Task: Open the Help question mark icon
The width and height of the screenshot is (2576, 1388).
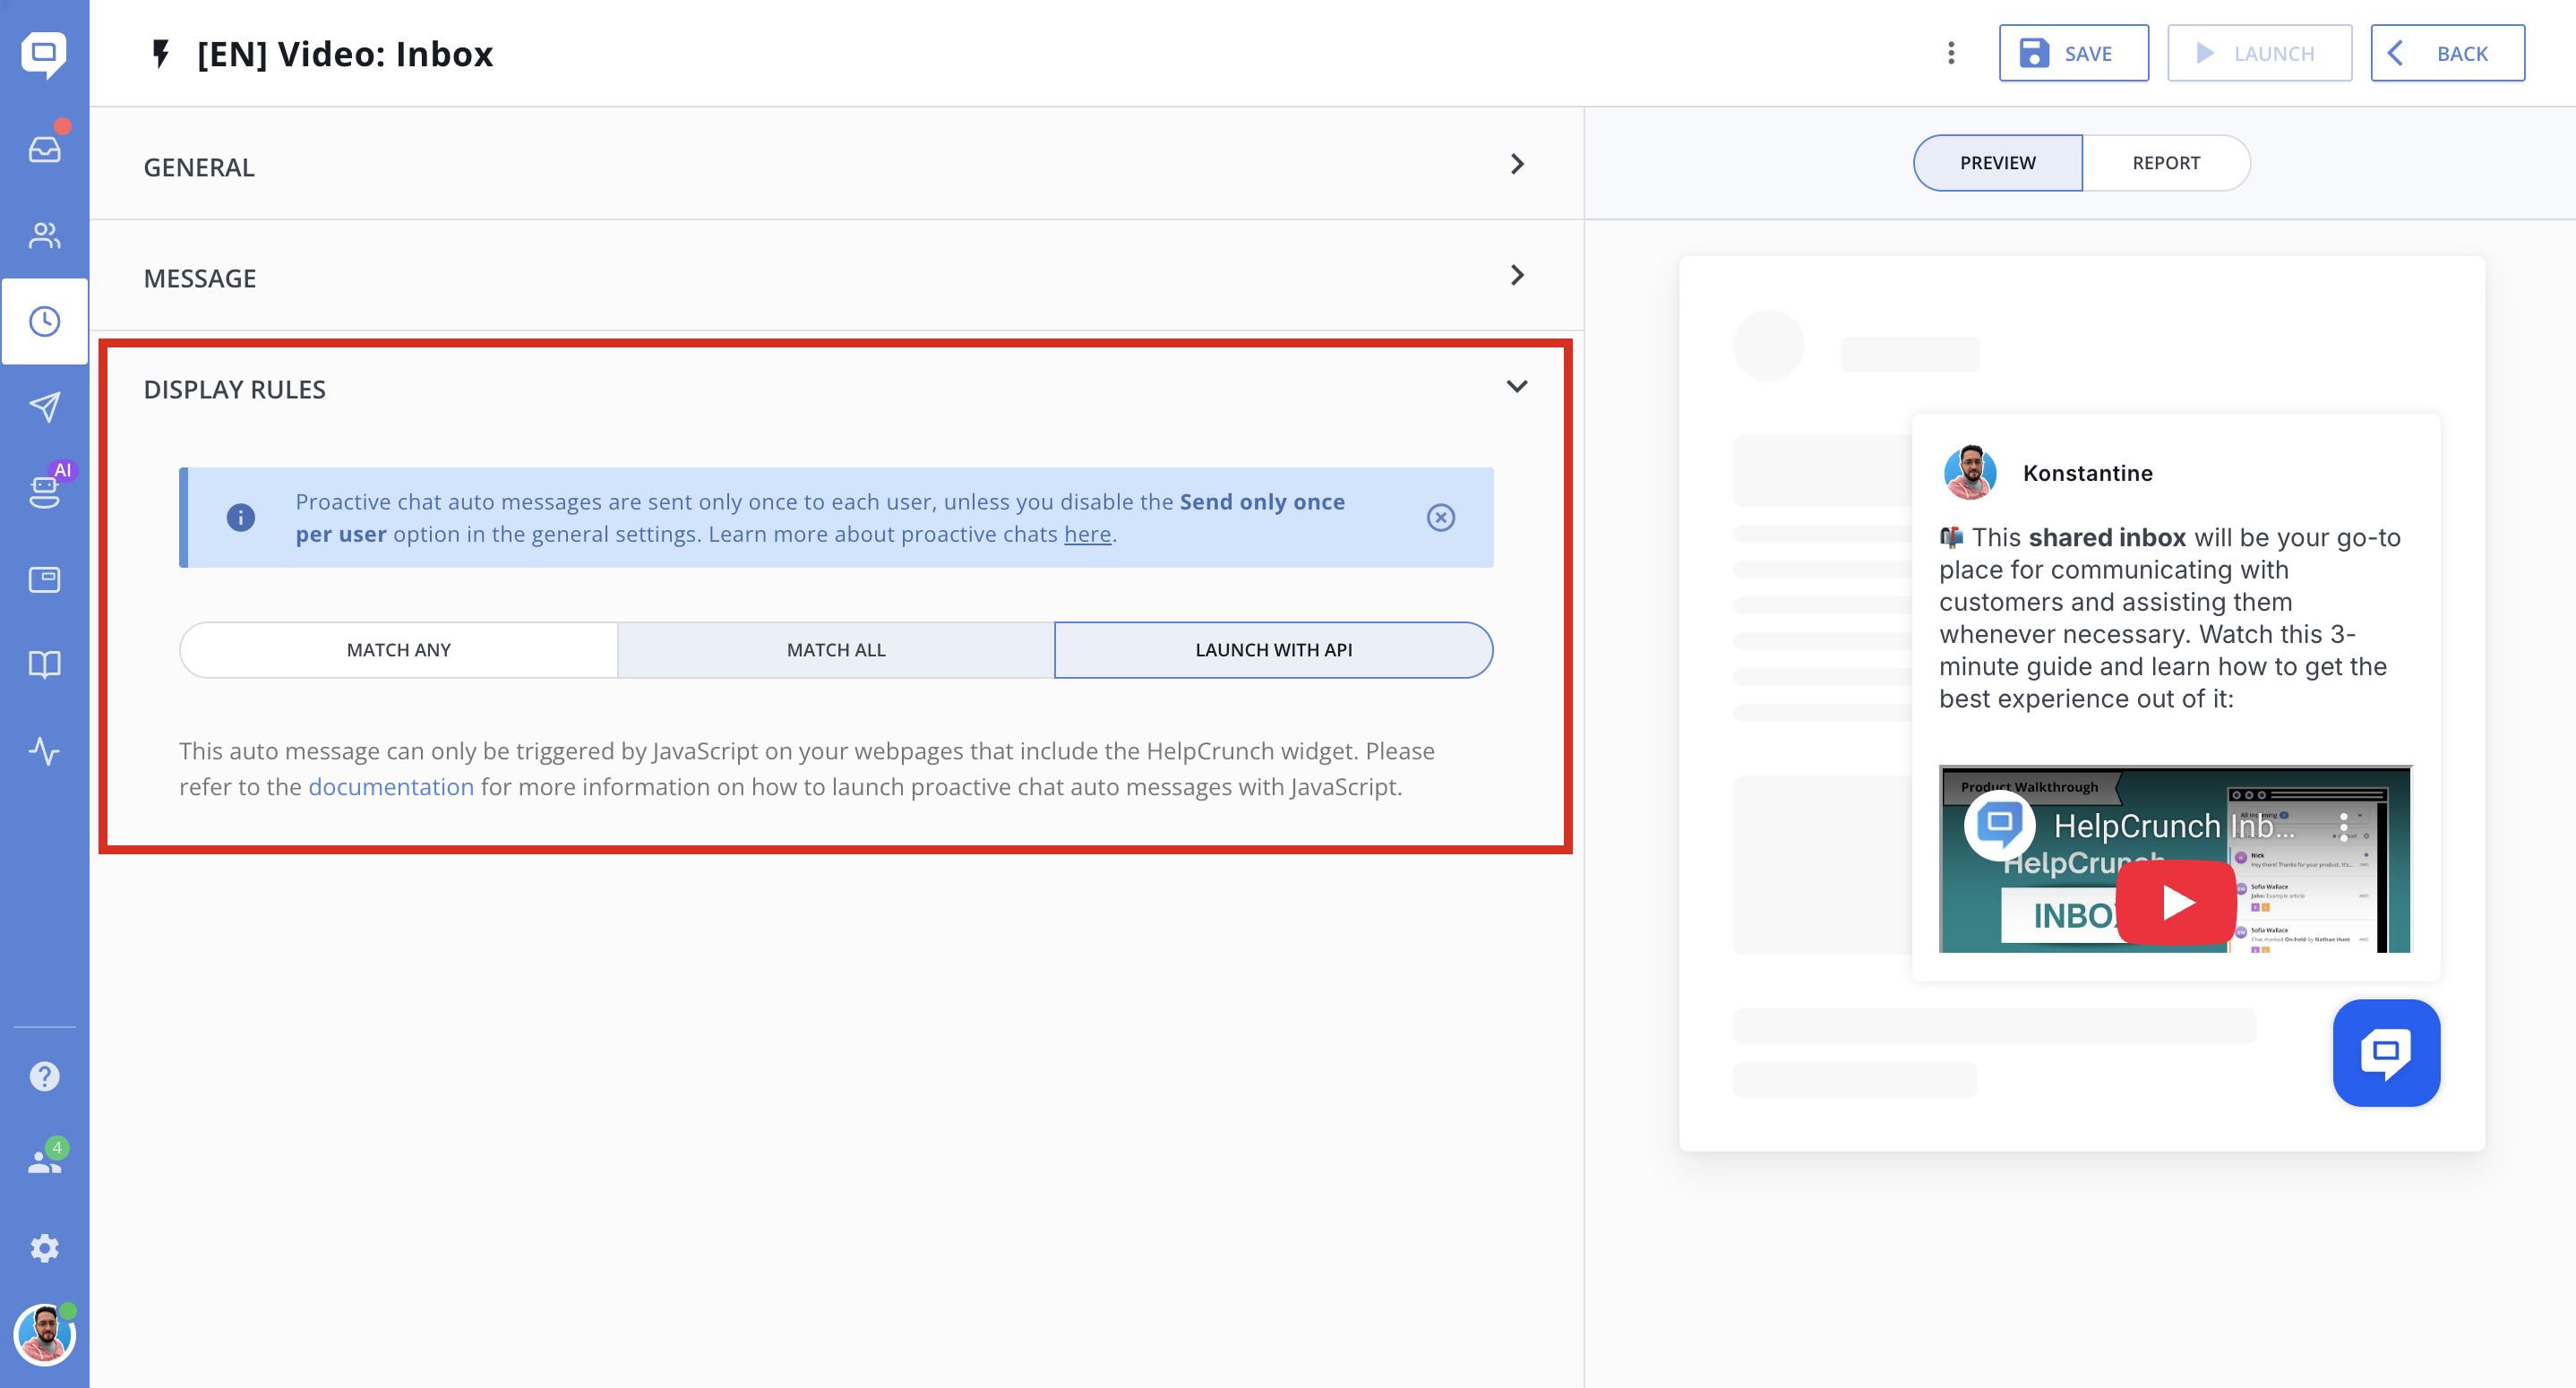Action: (44, 1076)
